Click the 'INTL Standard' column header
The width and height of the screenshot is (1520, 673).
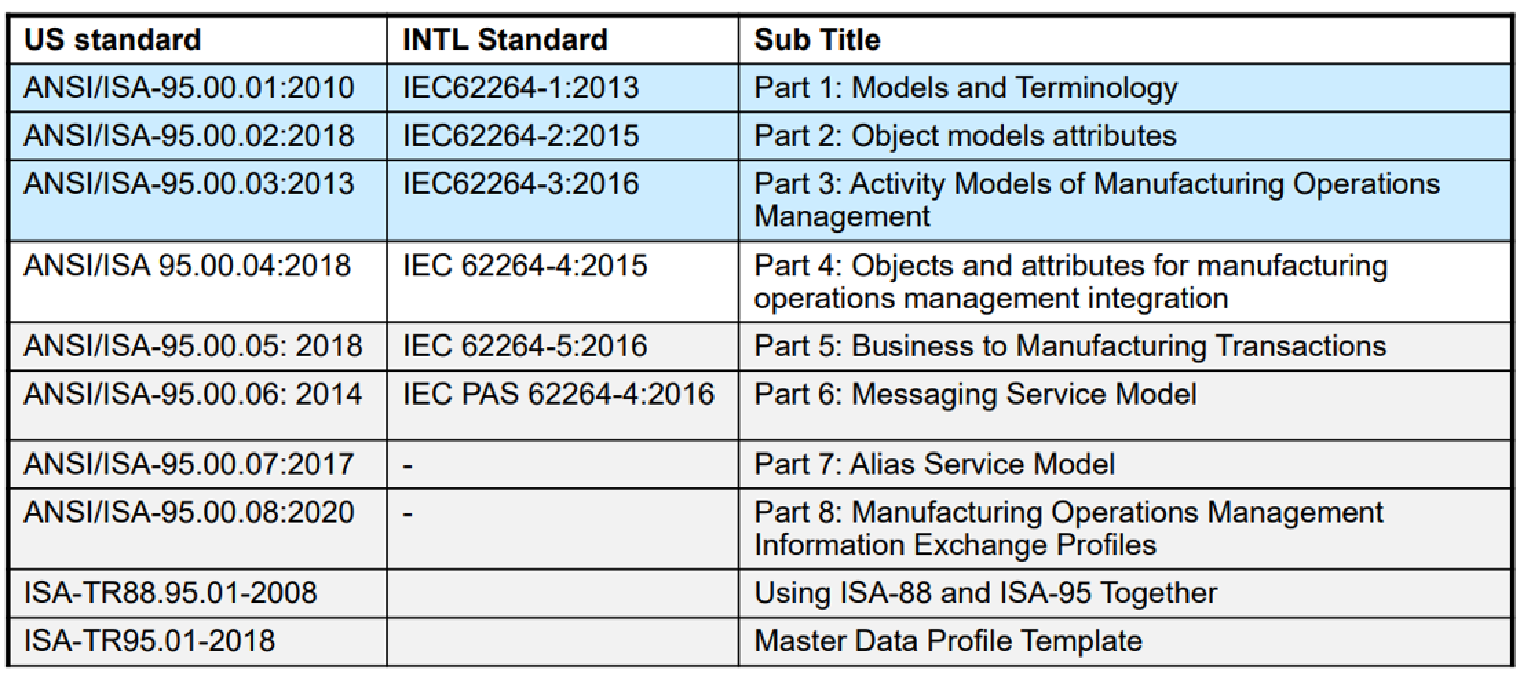coord(562,40)
